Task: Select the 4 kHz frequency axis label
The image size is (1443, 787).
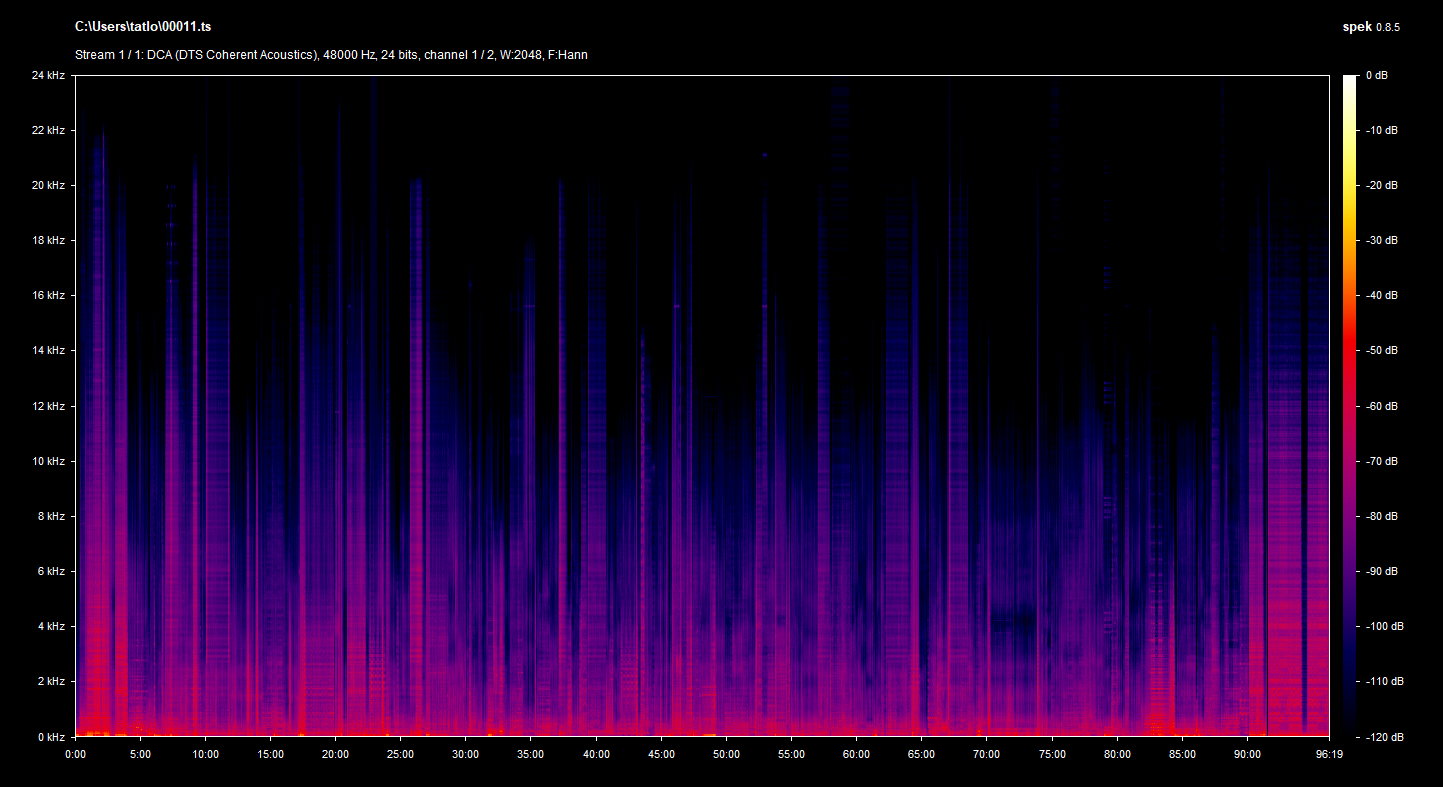Action: (50, 626)
